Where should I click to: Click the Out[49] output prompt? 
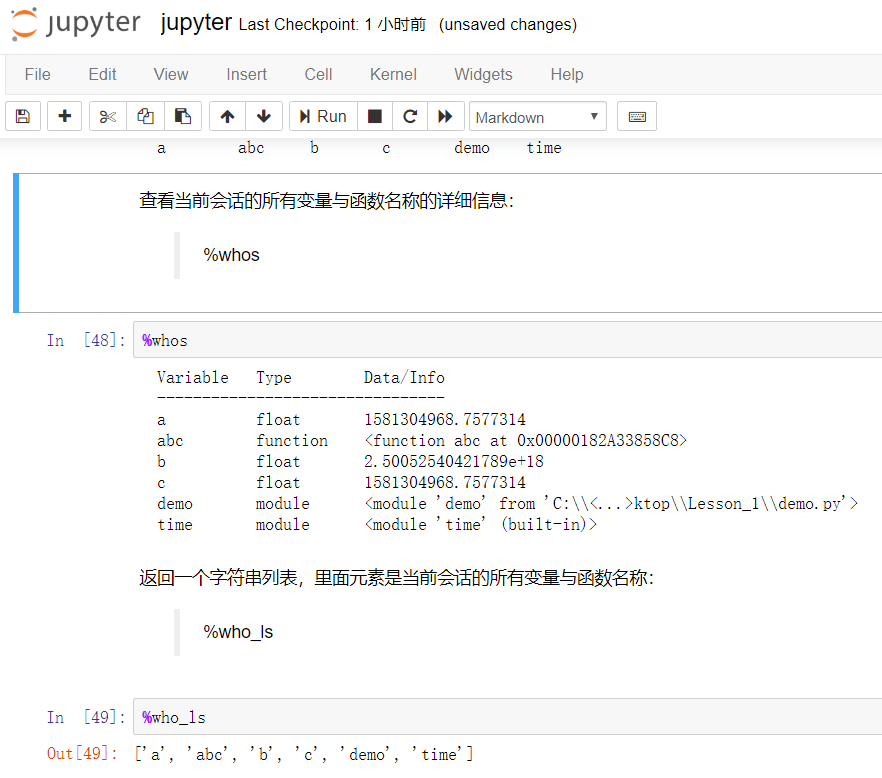pyautogui.click(x=83, y=754)
